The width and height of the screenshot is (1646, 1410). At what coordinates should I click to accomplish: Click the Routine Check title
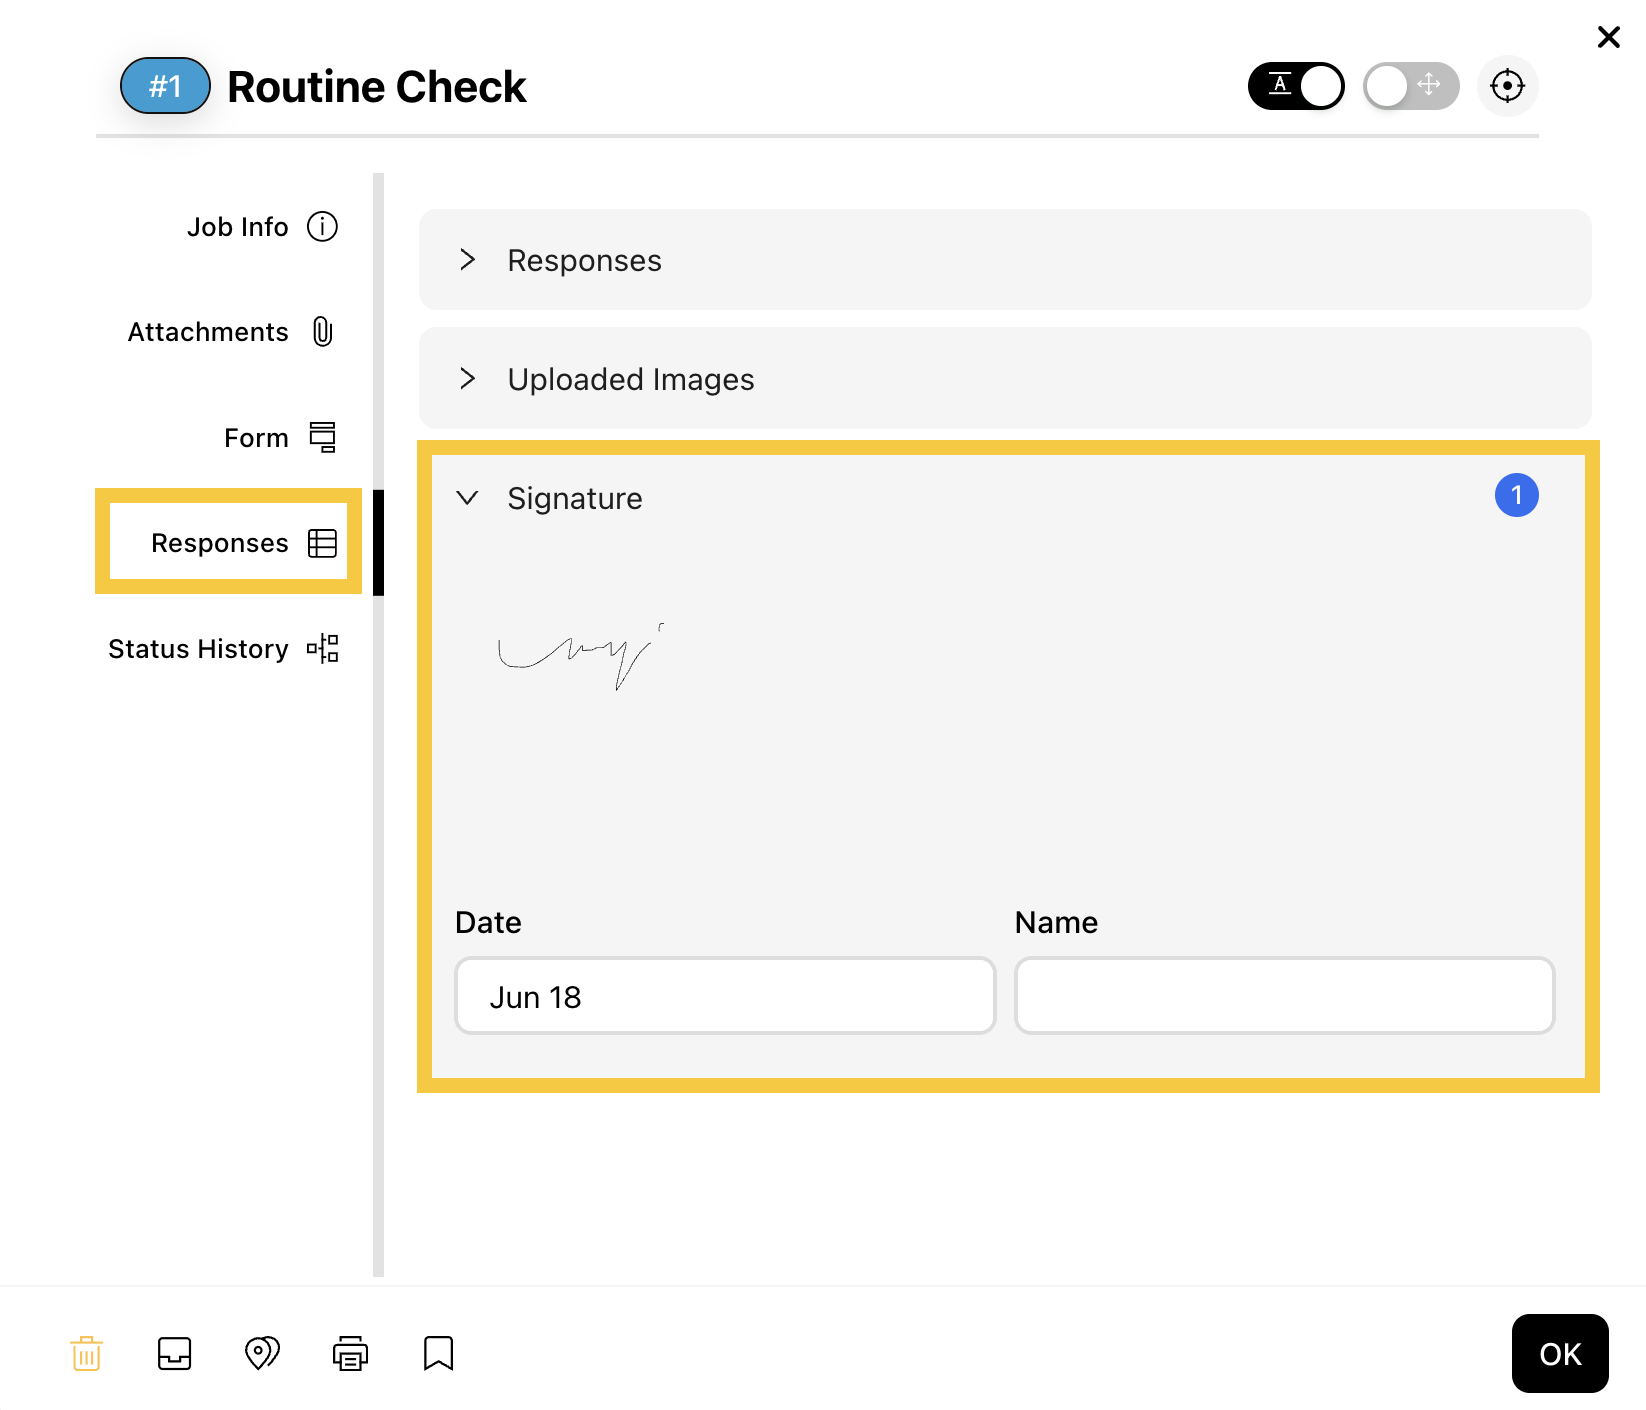pos(377,87)
